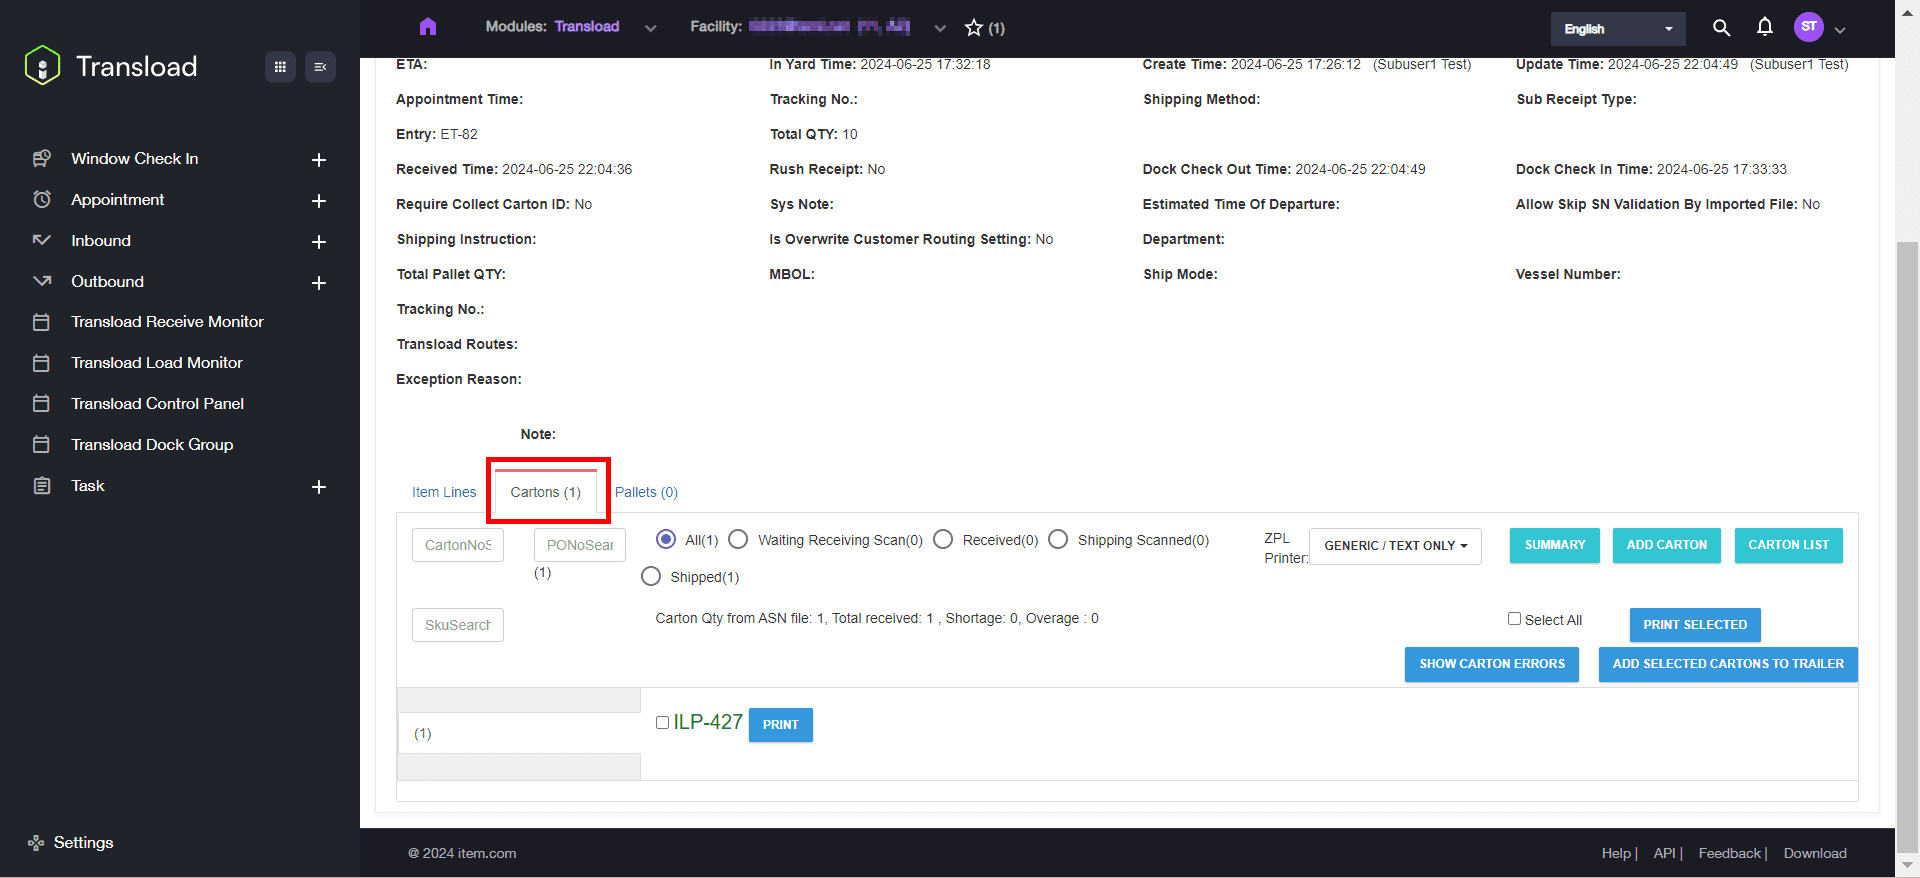Check the Select All checkbox
Screen dimensions: 1920x878
[x=1514, y=619]
